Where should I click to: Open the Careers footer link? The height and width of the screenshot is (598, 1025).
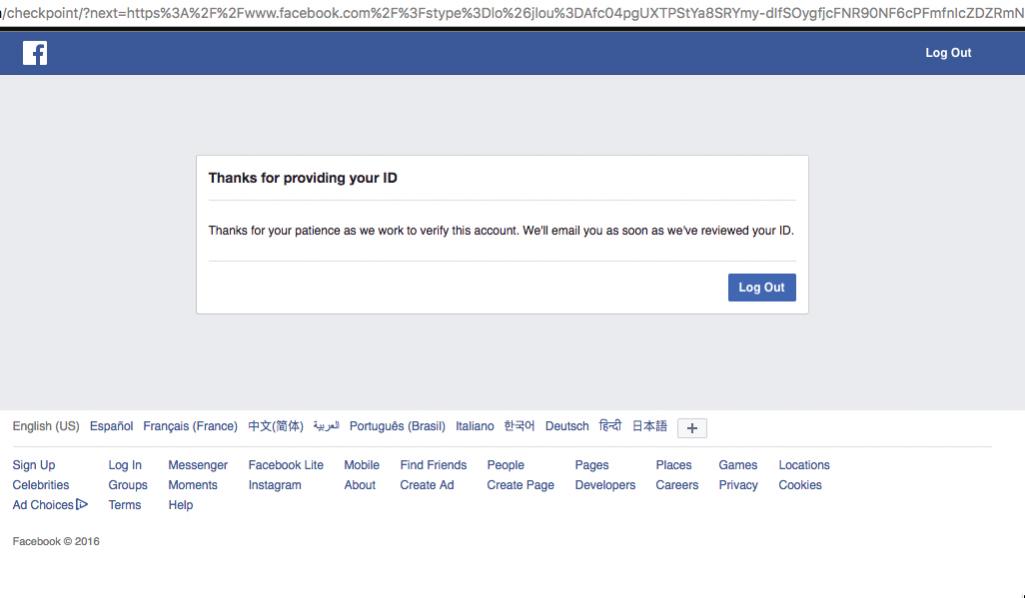click(x=677, y=485)
